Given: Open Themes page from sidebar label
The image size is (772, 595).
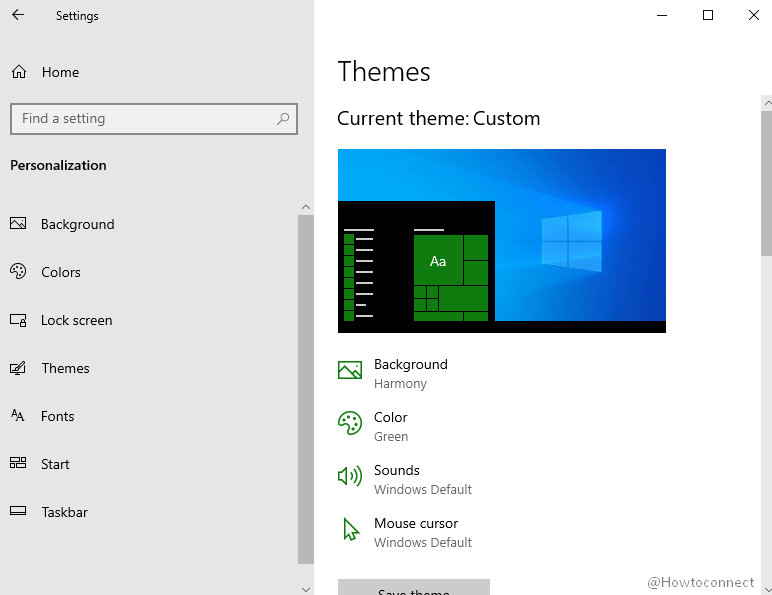Looking at the screenshot, I should tap(65, 368).
